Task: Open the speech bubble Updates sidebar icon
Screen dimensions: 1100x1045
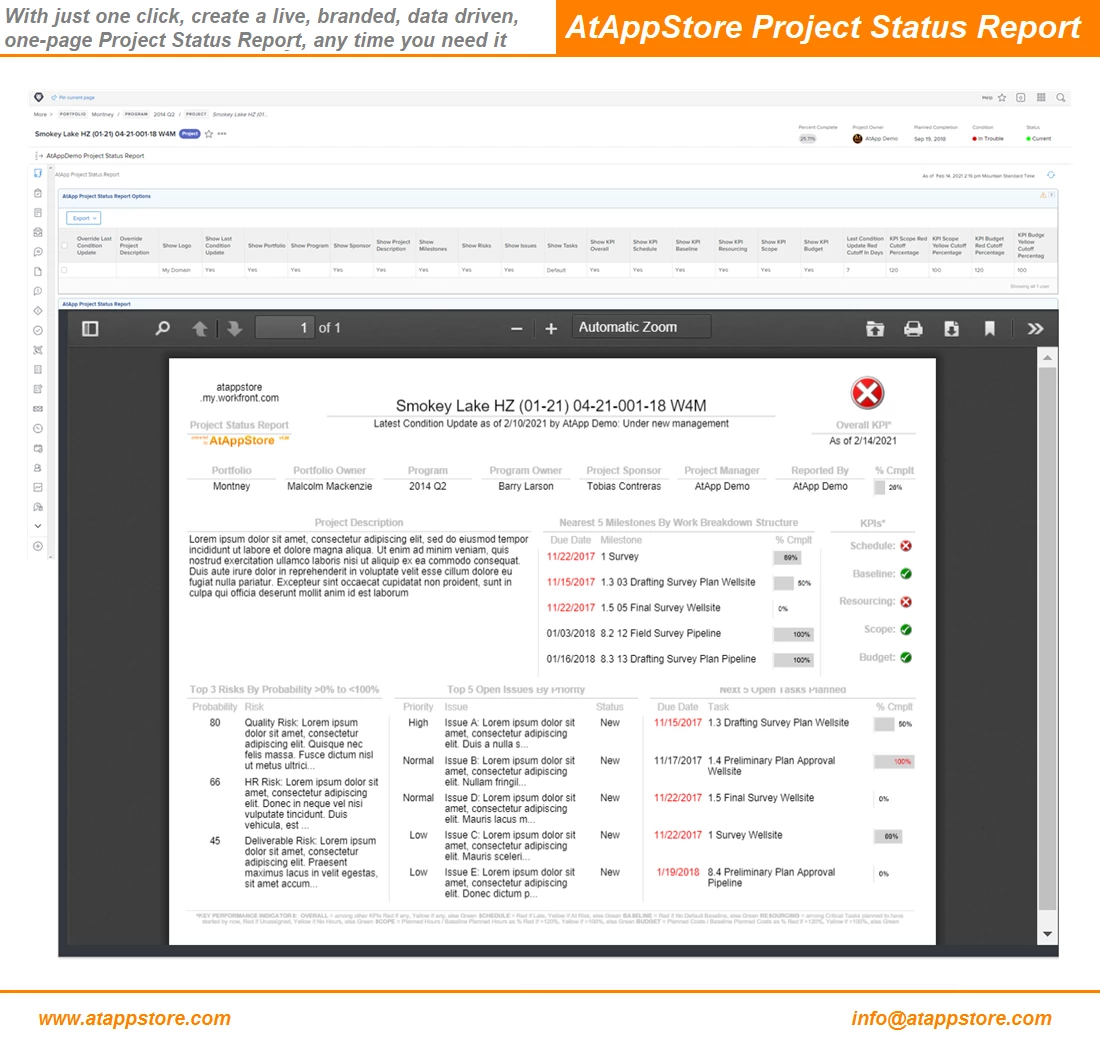Action: (38, 252)
